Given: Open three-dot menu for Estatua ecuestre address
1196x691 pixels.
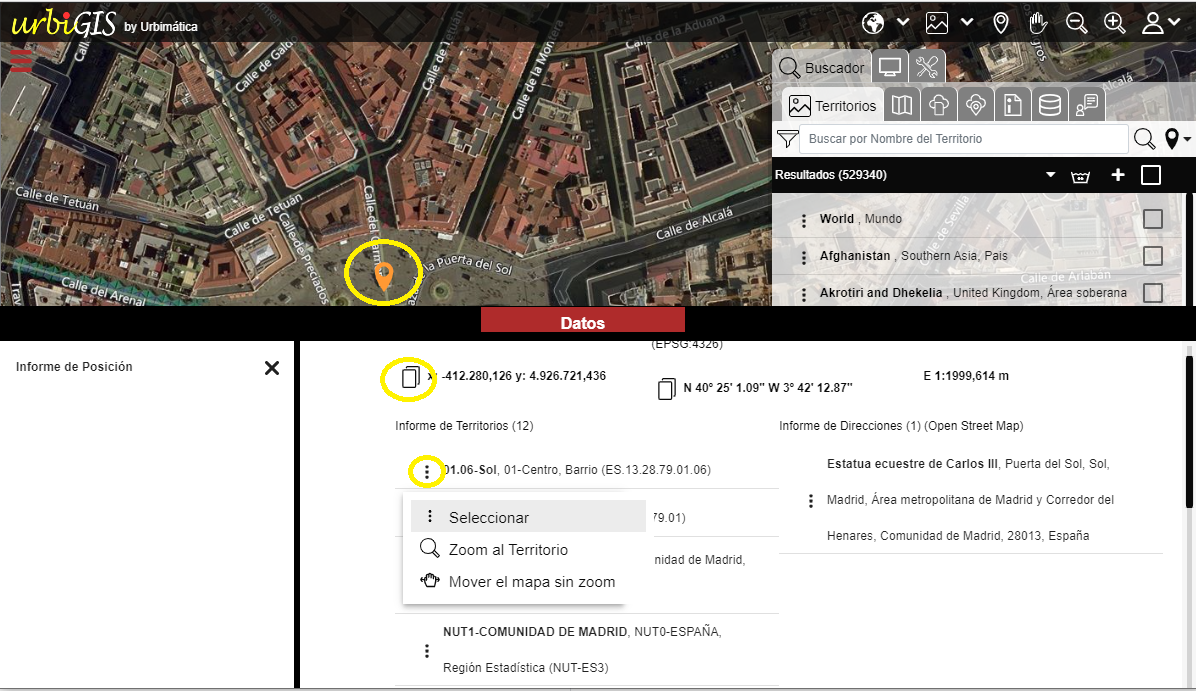Looking at the screenshot, I should pyautogui.click(x=810, y=500).
